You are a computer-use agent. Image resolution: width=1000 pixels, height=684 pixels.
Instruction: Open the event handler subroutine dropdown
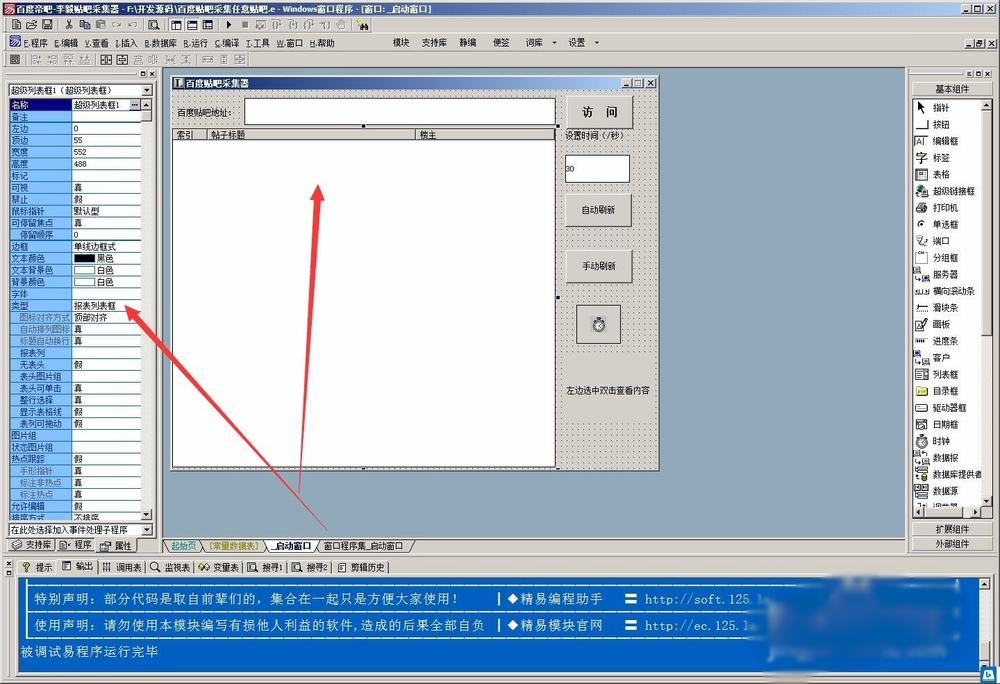[x=147, y=530]
